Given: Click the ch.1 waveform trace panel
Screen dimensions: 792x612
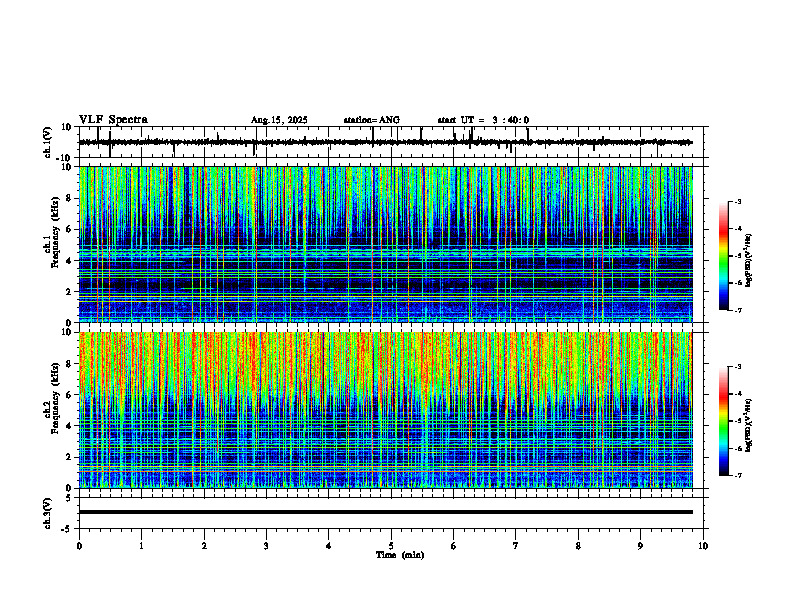Looking at the screenshot, I should (393, 142).
